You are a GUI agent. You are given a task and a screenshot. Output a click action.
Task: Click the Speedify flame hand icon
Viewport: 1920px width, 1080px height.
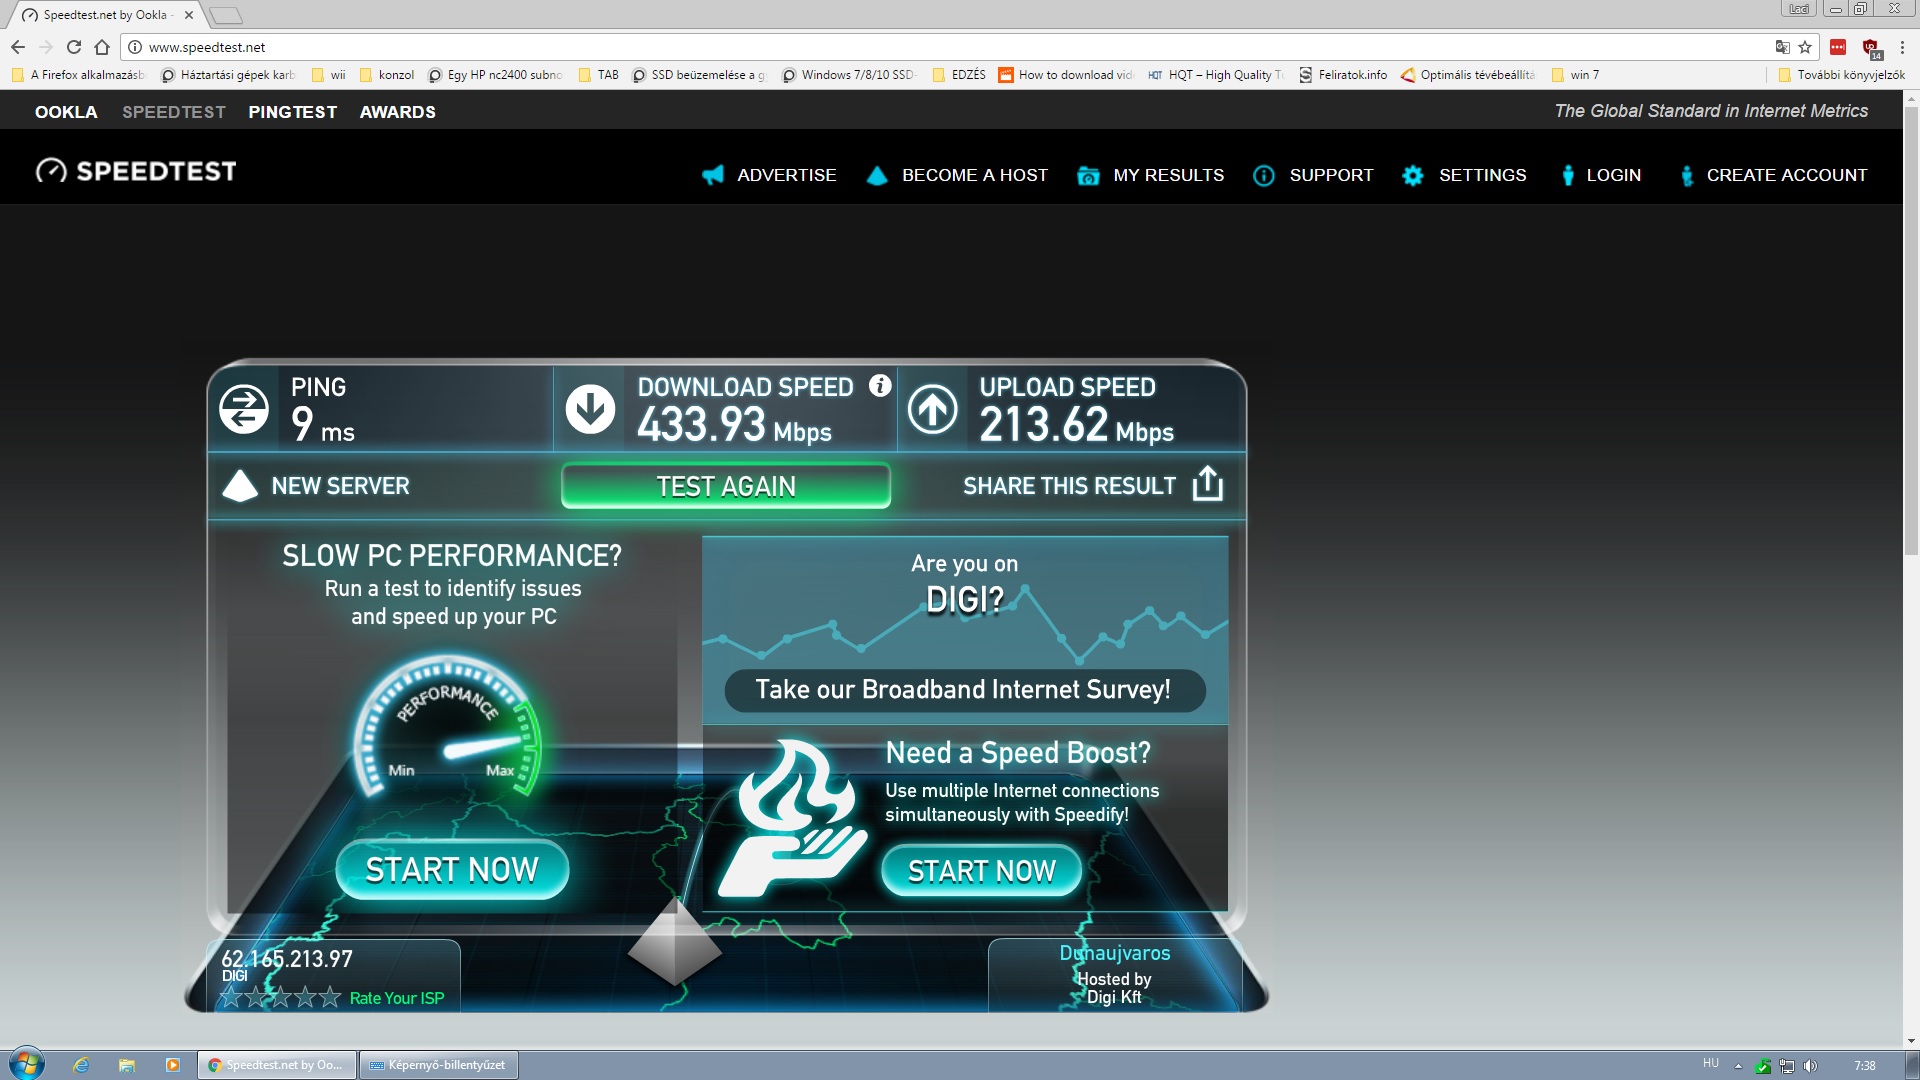793,819
